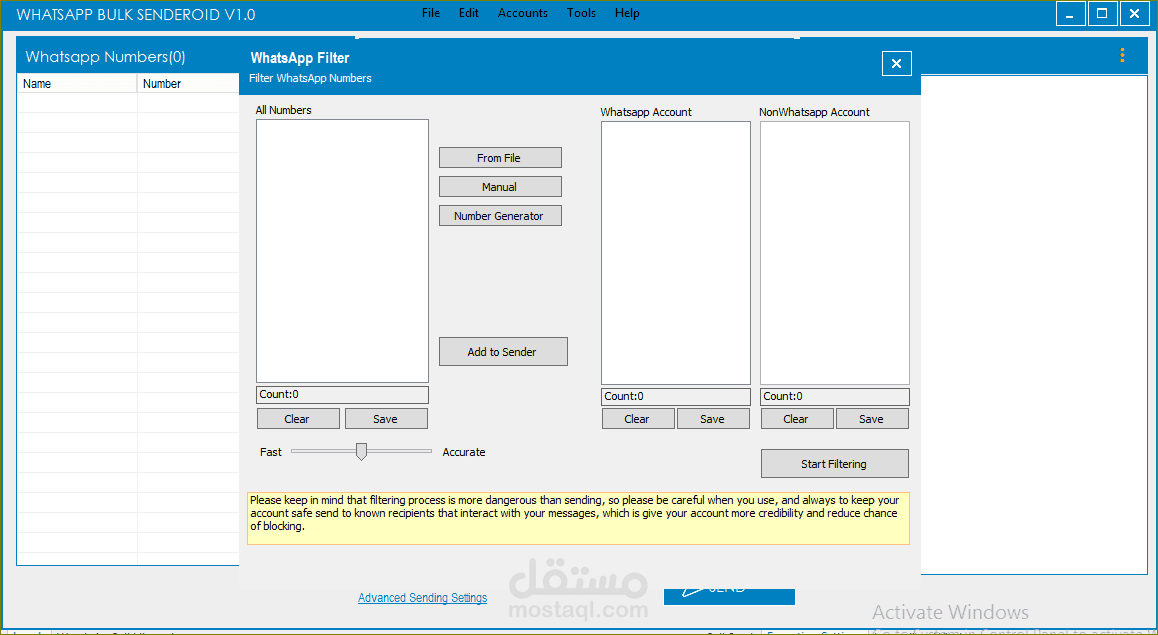Click the yellow filtering warning notice
The height and width of the screenshot is (635, 1158).
point(578,518)
